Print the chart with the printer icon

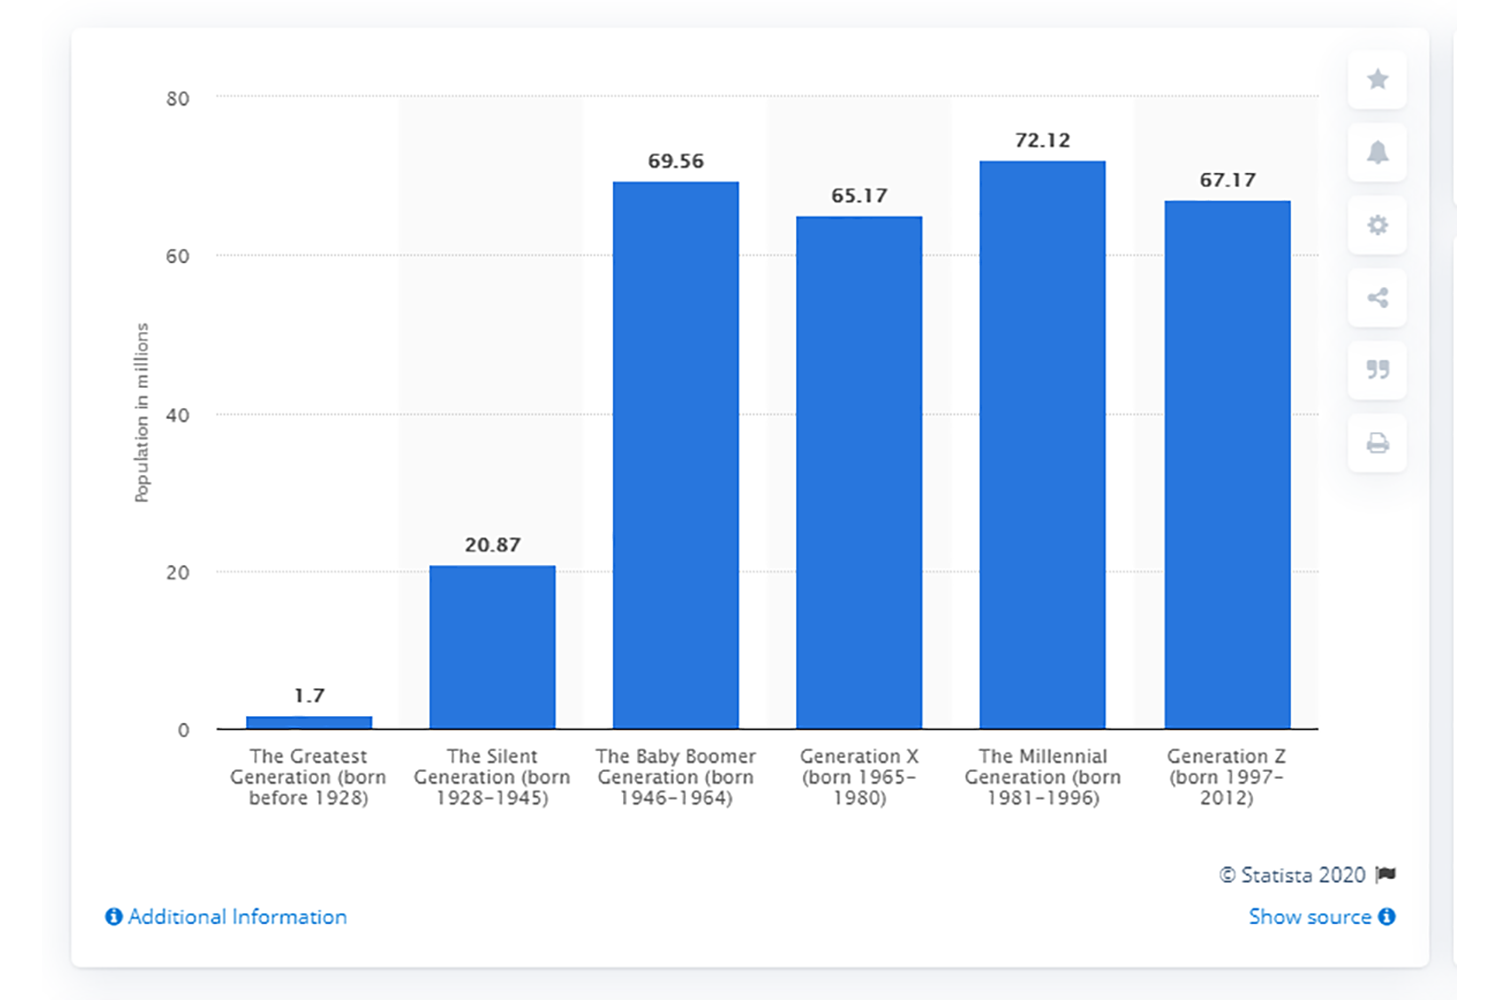[1377, 442]
